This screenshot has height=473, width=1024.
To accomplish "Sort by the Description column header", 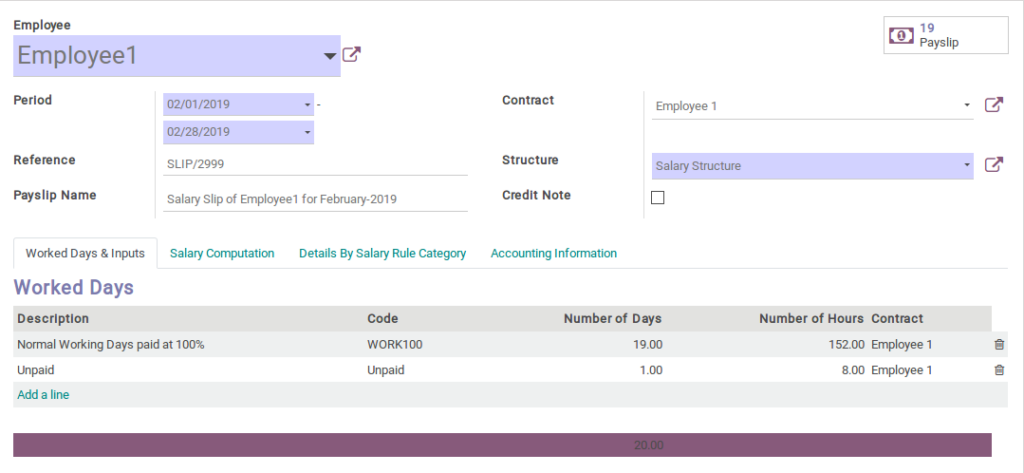I will click(x=53, y=319).
